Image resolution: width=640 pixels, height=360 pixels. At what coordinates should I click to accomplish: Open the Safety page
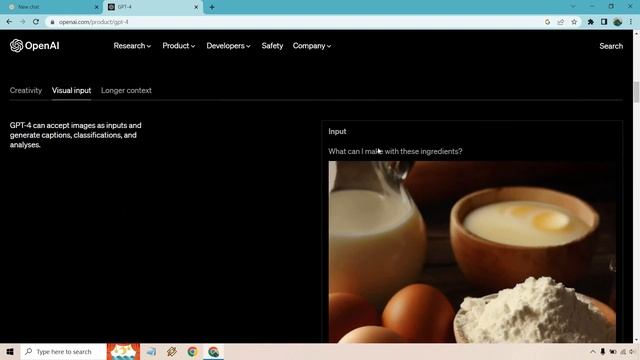272,46
